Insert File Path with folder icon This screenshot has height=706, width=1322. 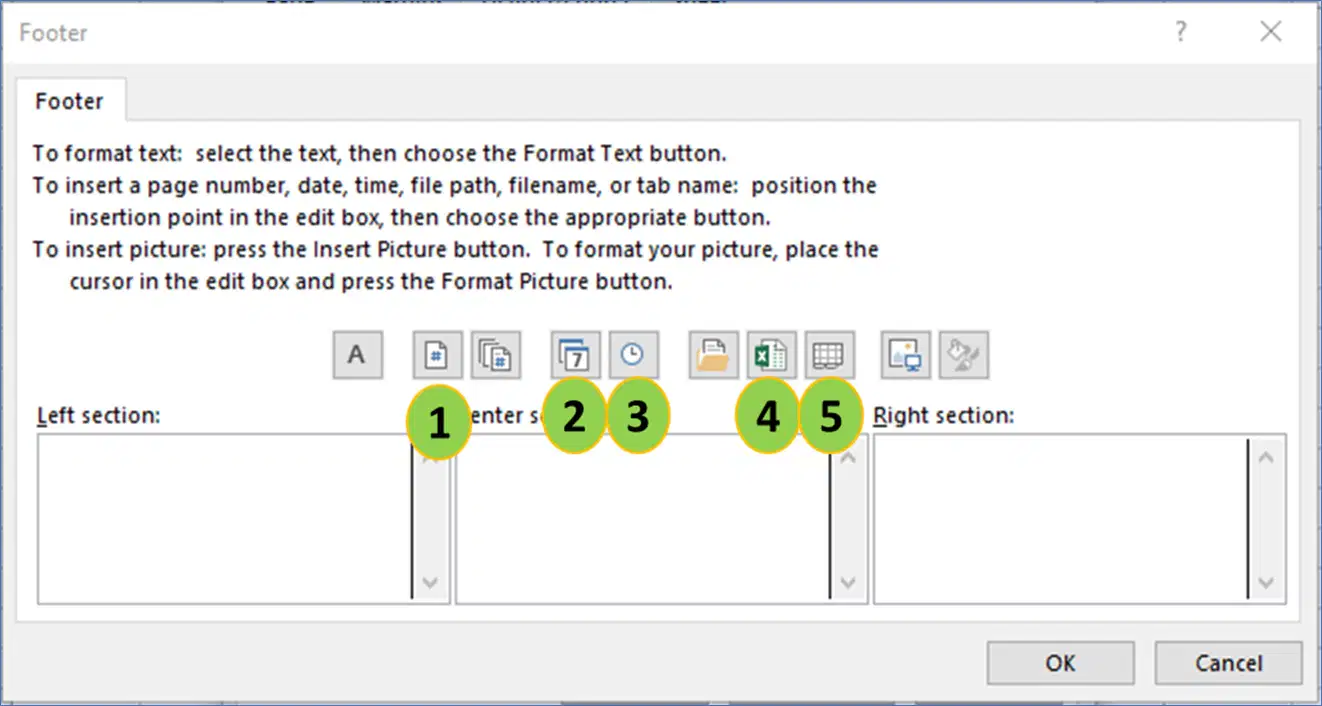(x=713, y=355)
